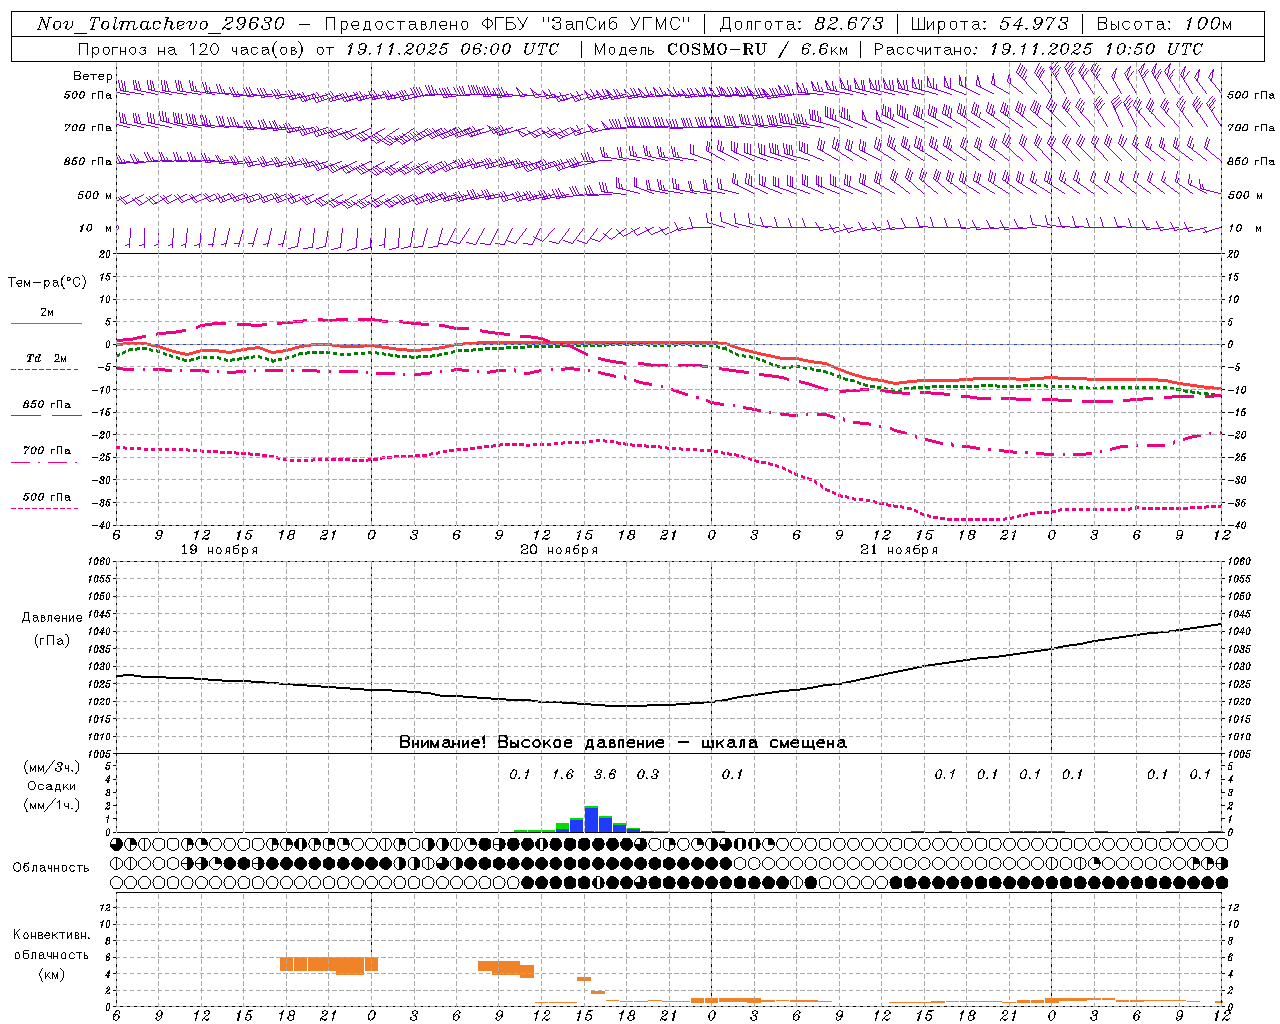The image size is (1280, 1024).
Task: Click the tallest blue precipitation bar
Action: click(x=591, y=820)
